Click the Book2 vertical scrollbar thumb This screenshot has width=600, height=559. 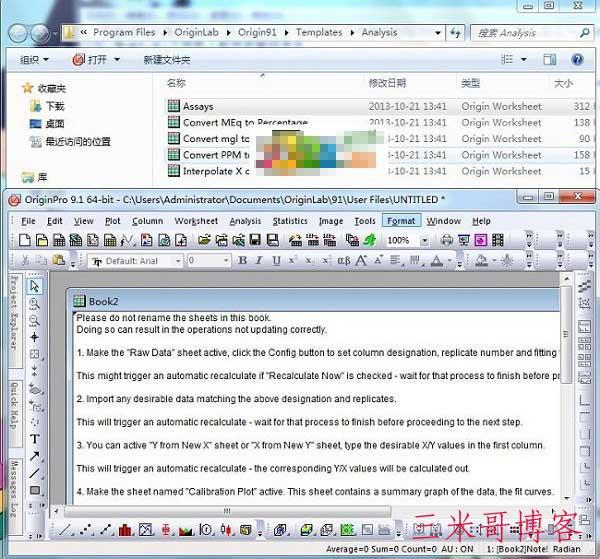pyautogui.click(x=566, y=334)
